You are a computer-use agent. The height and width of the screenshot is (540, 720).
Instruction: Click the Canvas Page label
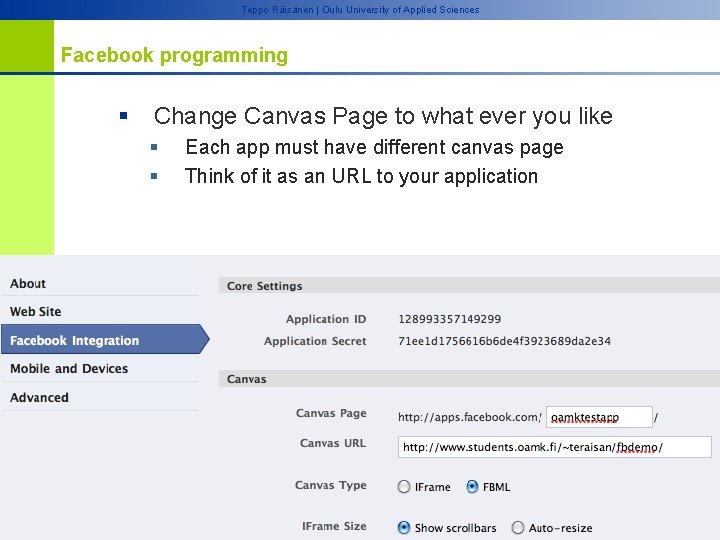(x=331, y=413)
